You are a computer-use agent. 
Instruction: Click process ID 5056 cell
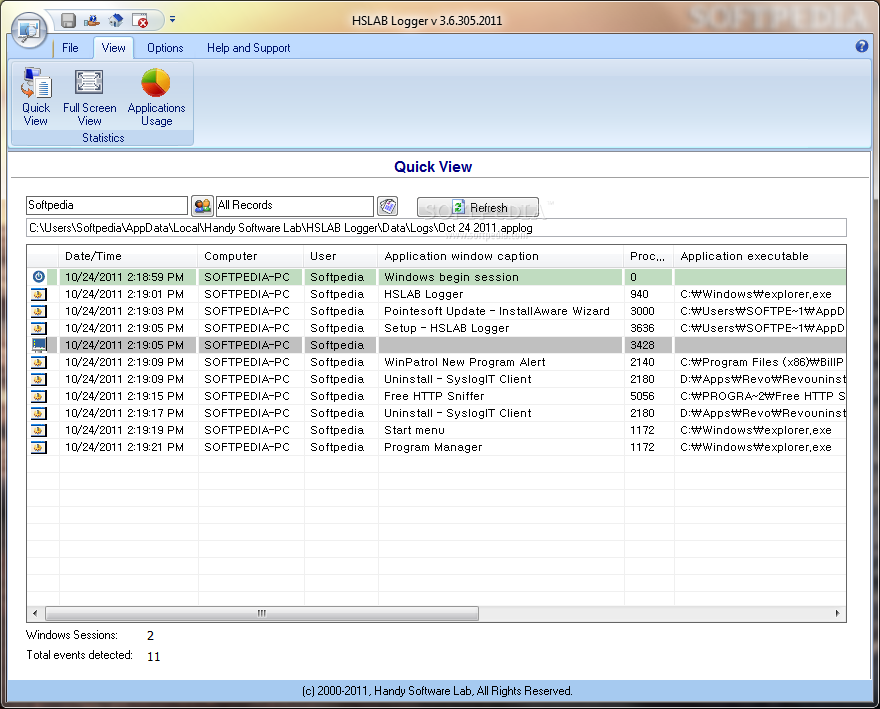648,396
